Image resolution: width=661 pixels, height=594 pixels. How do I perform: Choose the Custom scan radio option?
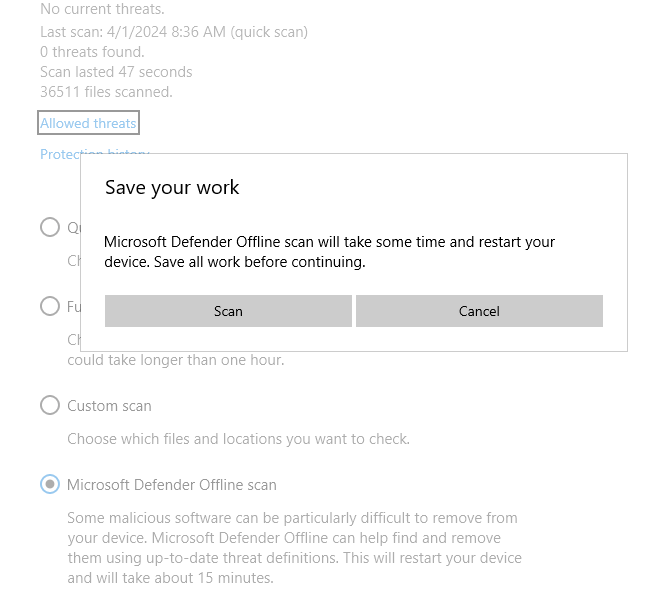[50, 405]
